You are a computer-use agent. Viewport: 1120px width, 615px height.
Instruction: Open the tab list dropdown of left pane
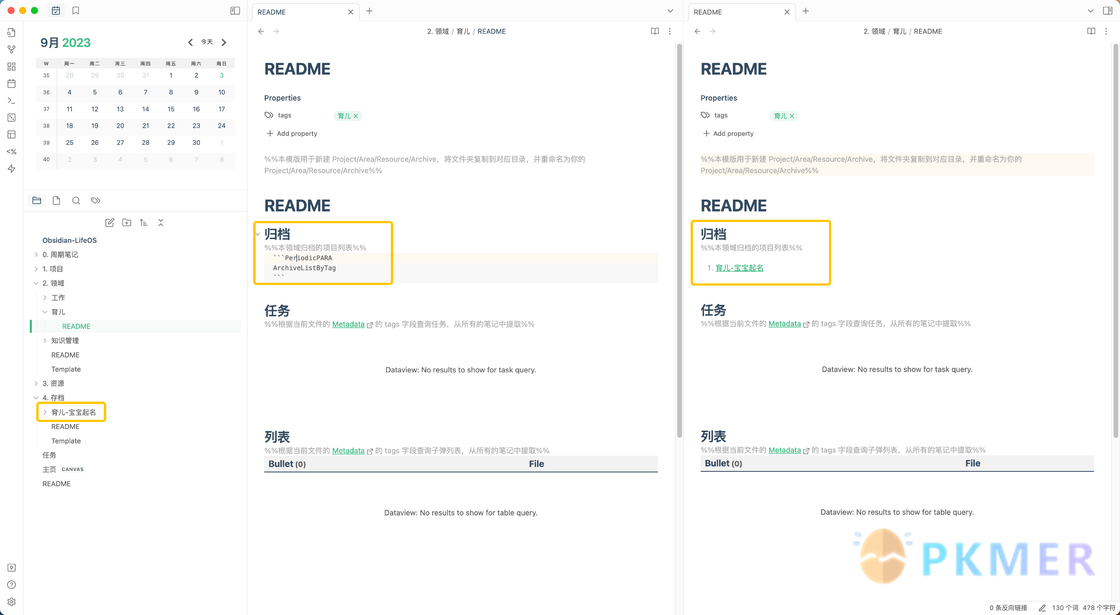pos(670,11)
